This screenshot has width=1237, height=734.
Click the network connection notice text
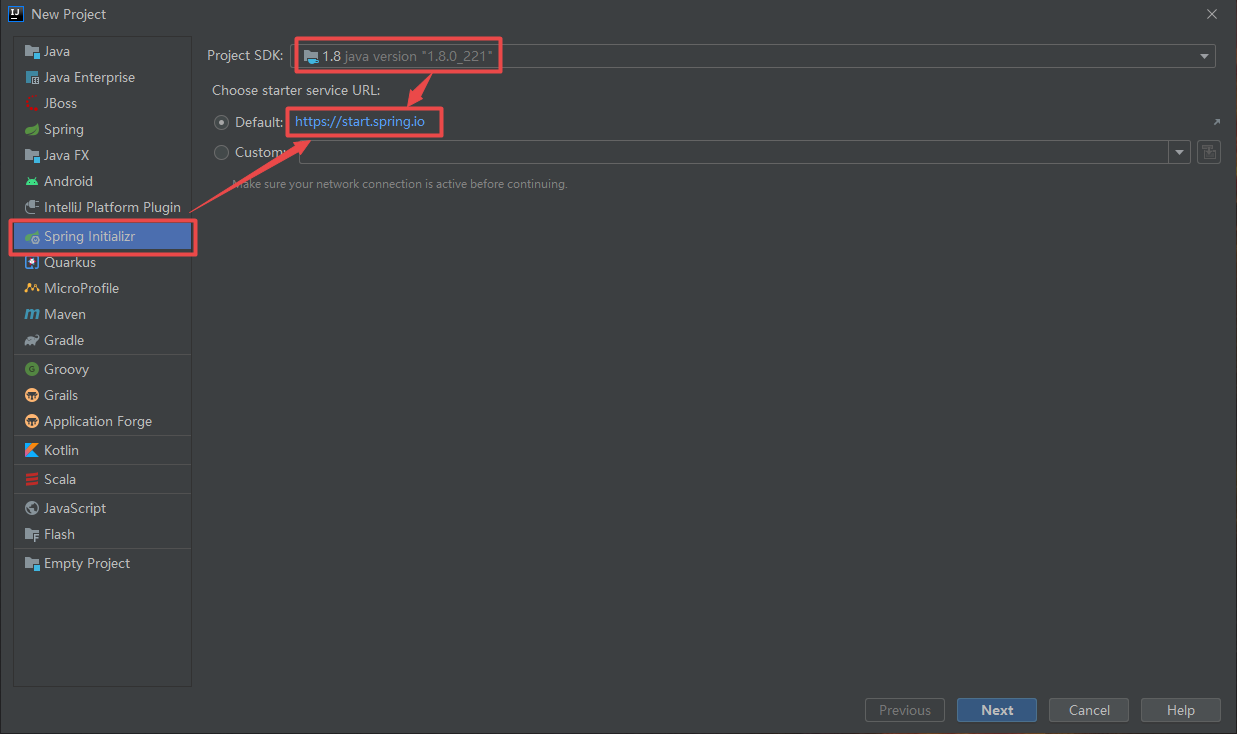tap(400, 184)
